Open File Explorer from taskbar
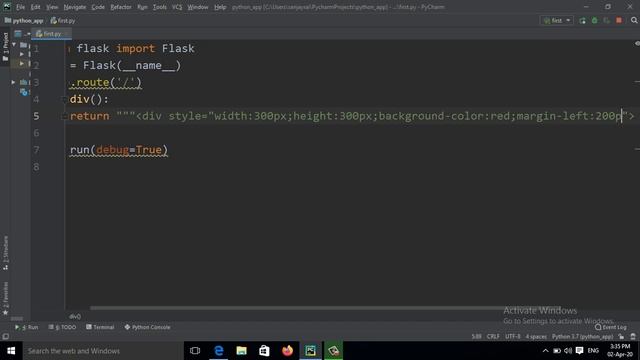The image size is (640, 360). pos(241,351)
